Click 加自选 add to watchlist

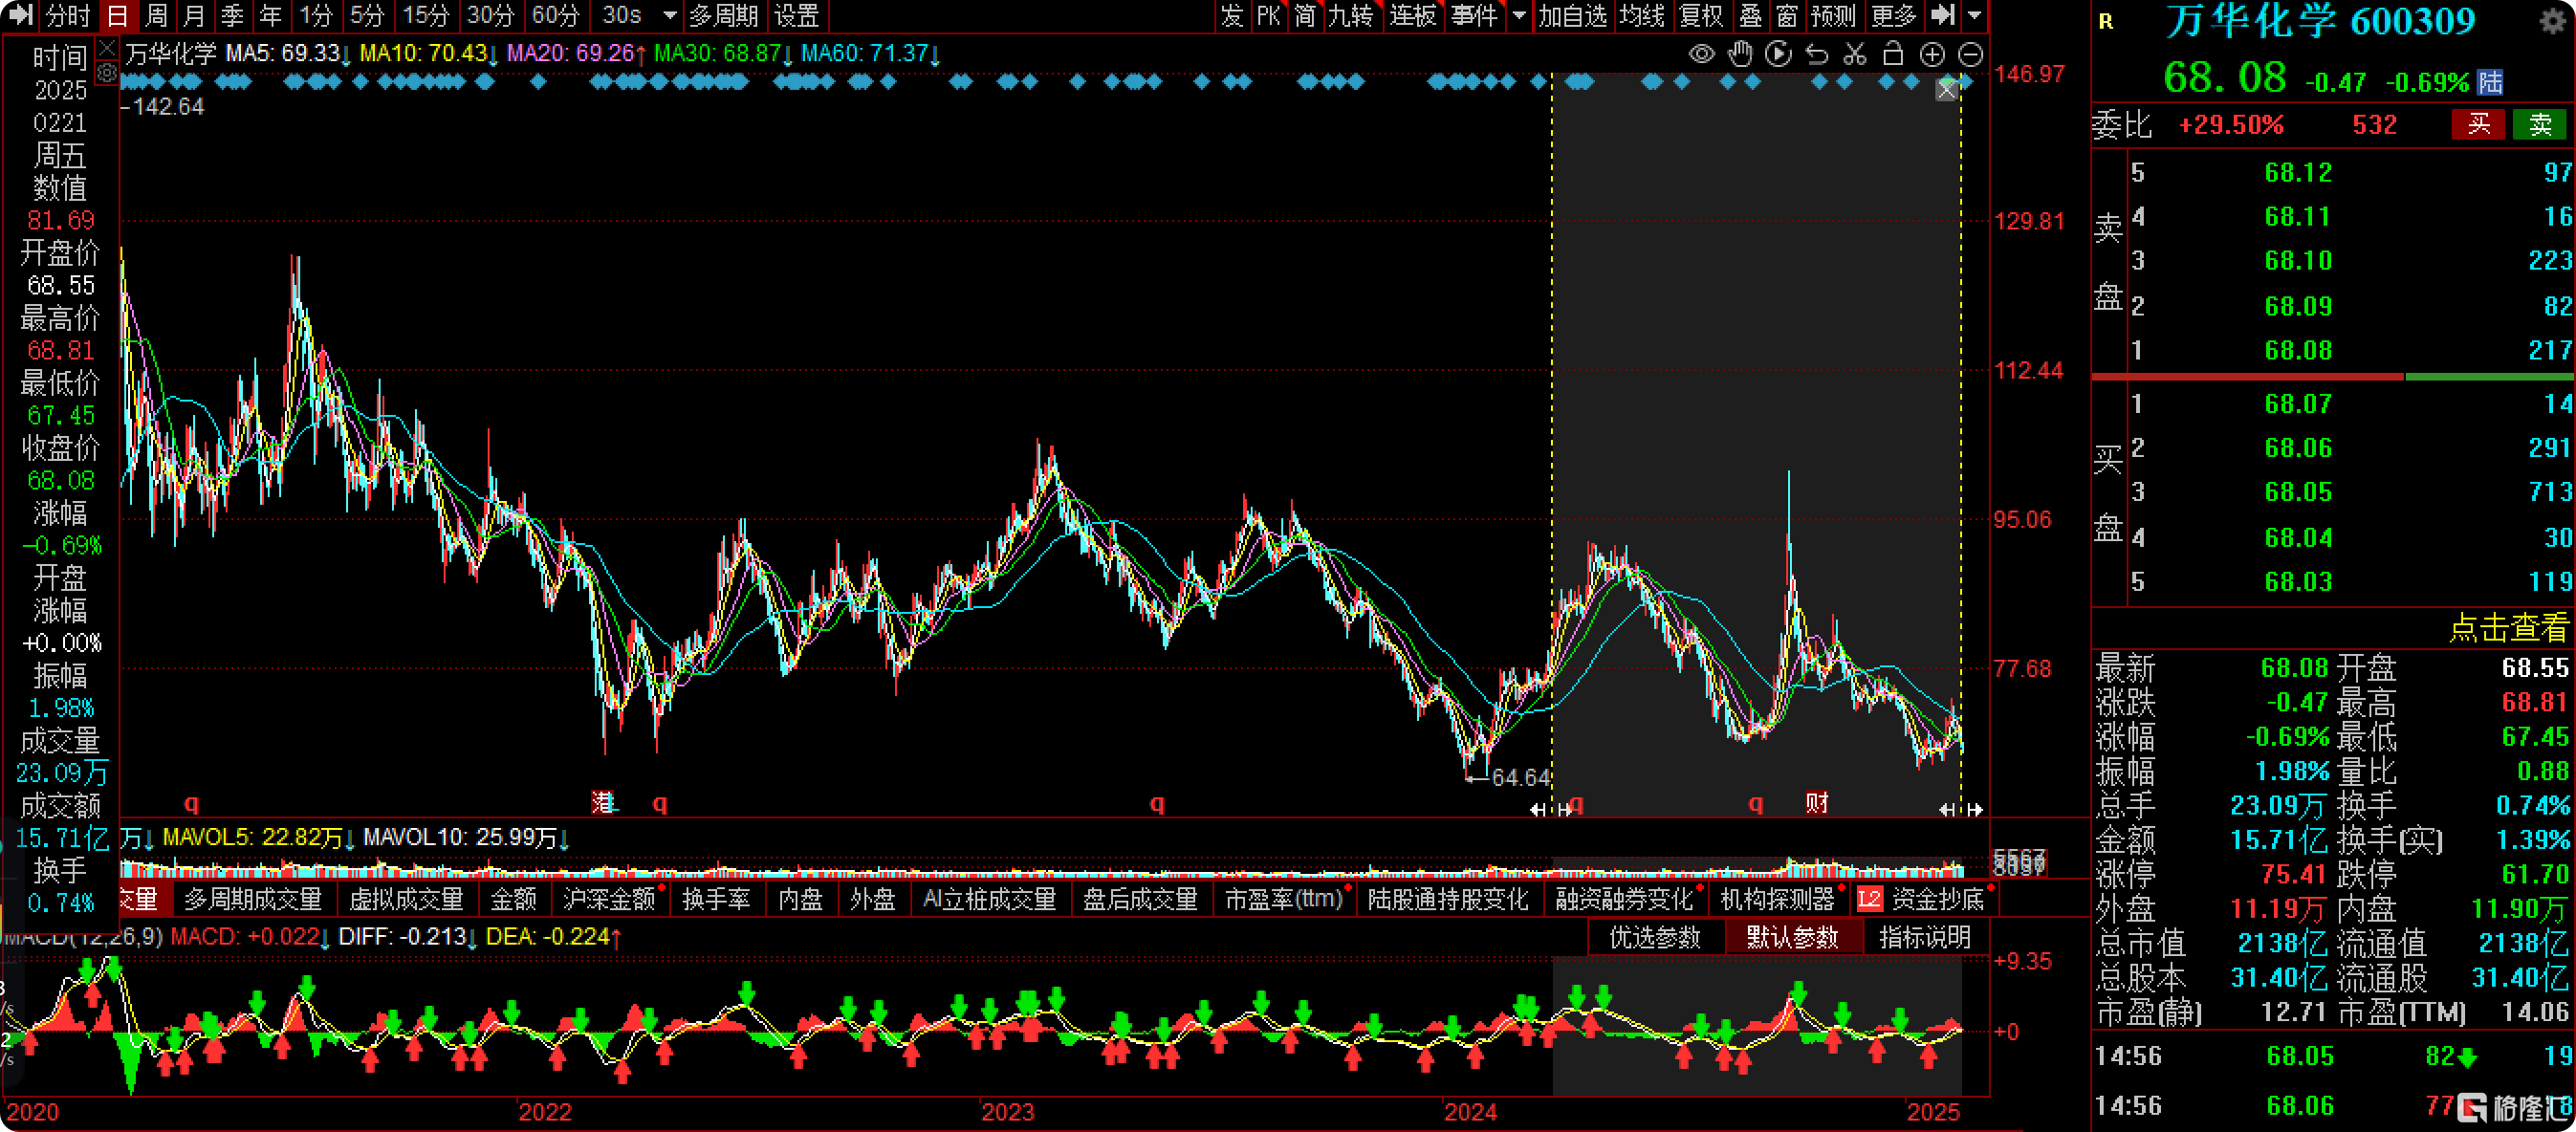(1572, 15)
